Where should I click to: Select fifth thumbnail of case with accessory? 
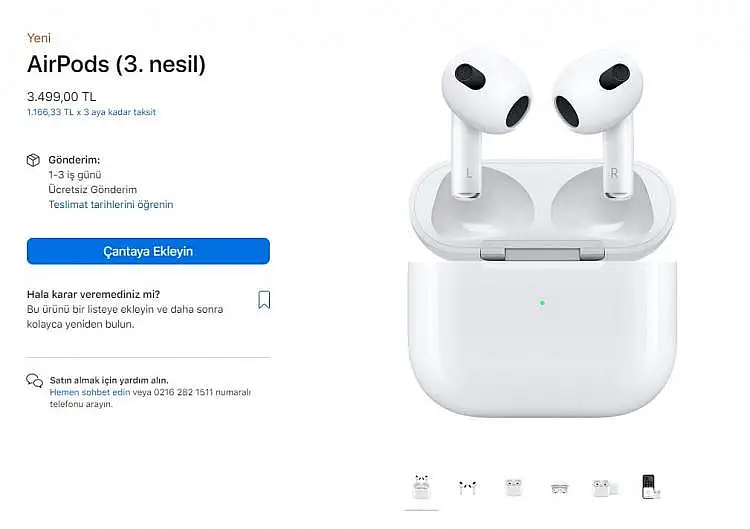pyautogui.click(x=605, y=488)
